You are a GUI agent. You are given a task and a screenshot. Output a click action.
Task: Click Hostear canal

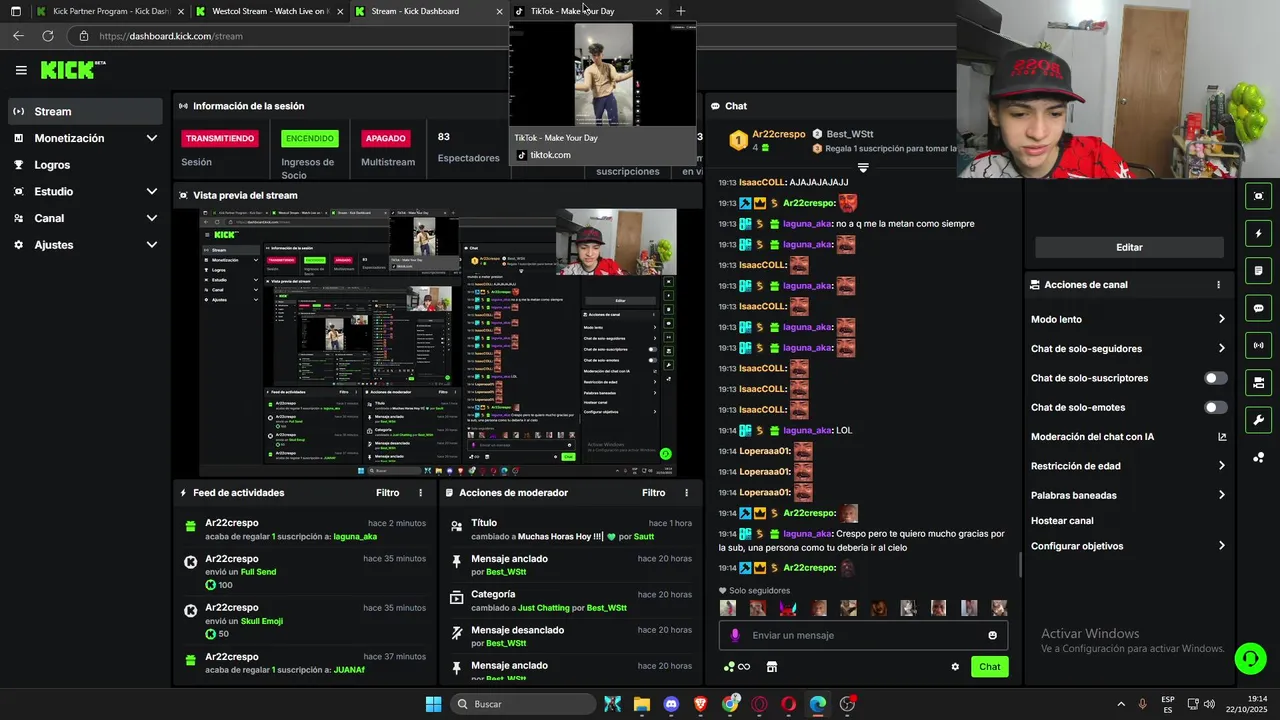point(1062,521)
